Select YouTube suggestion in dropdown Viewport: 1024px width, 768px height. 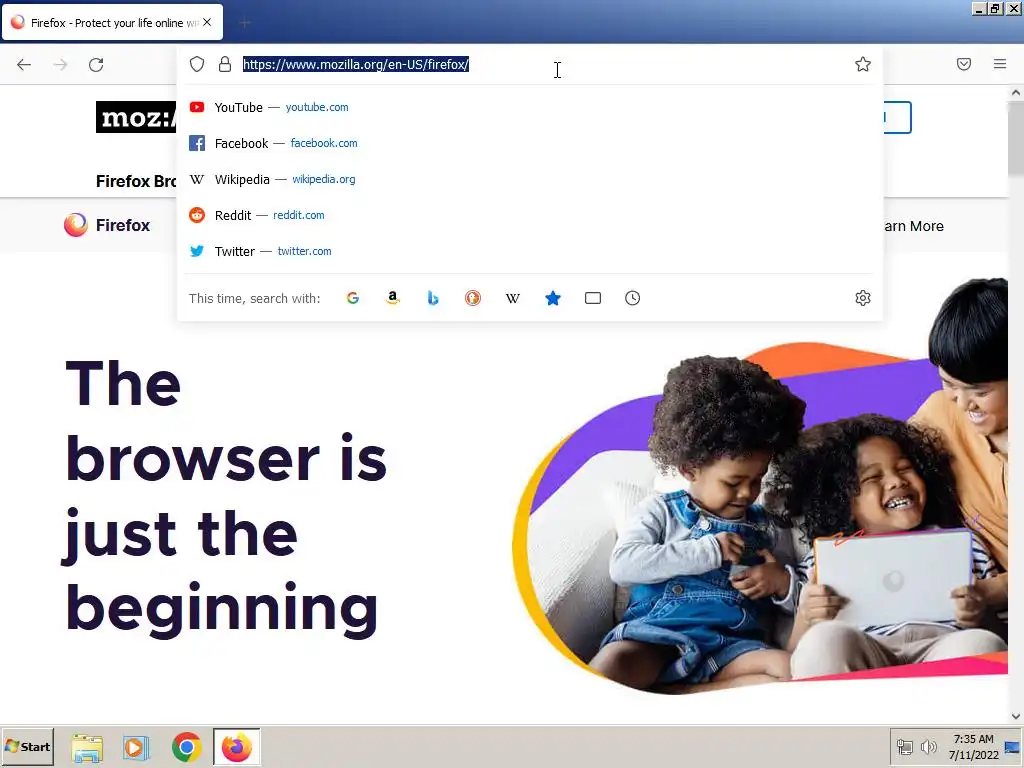pyautogui.click(x=530, y=107)
